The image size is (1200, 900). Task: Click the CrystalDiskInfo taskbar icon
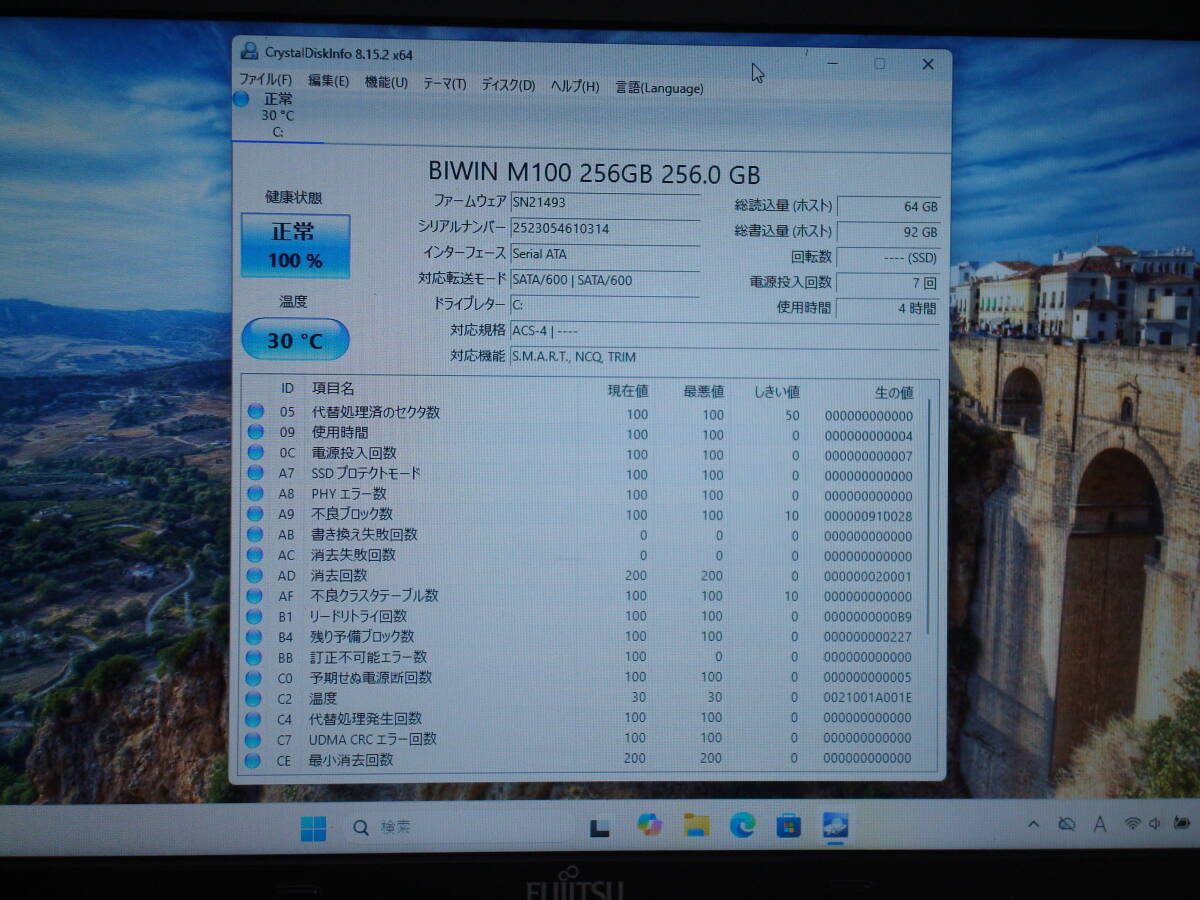[835, 825]
